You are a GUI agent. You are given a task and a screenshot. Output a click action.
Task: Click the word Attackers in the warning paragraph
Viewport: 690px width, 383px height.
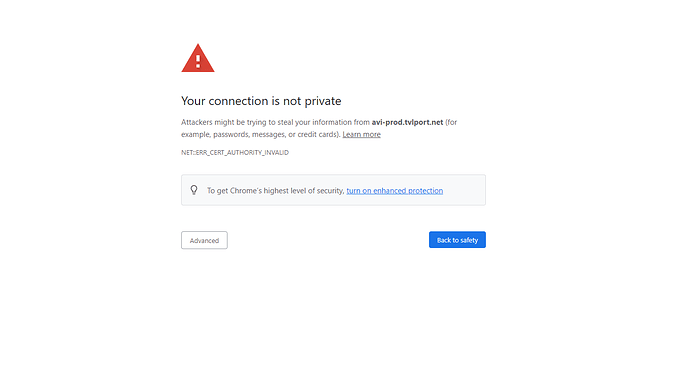197,122
